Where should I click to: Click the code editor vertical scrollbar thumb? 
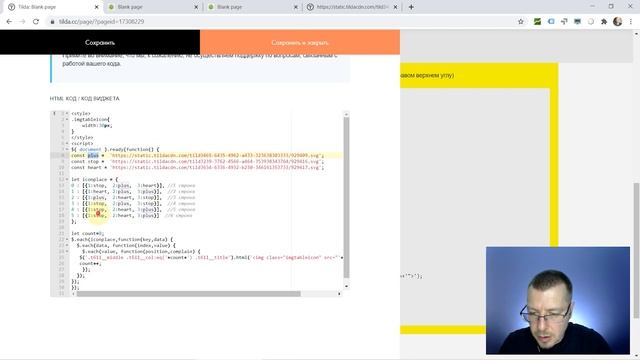tap(347, 198)
